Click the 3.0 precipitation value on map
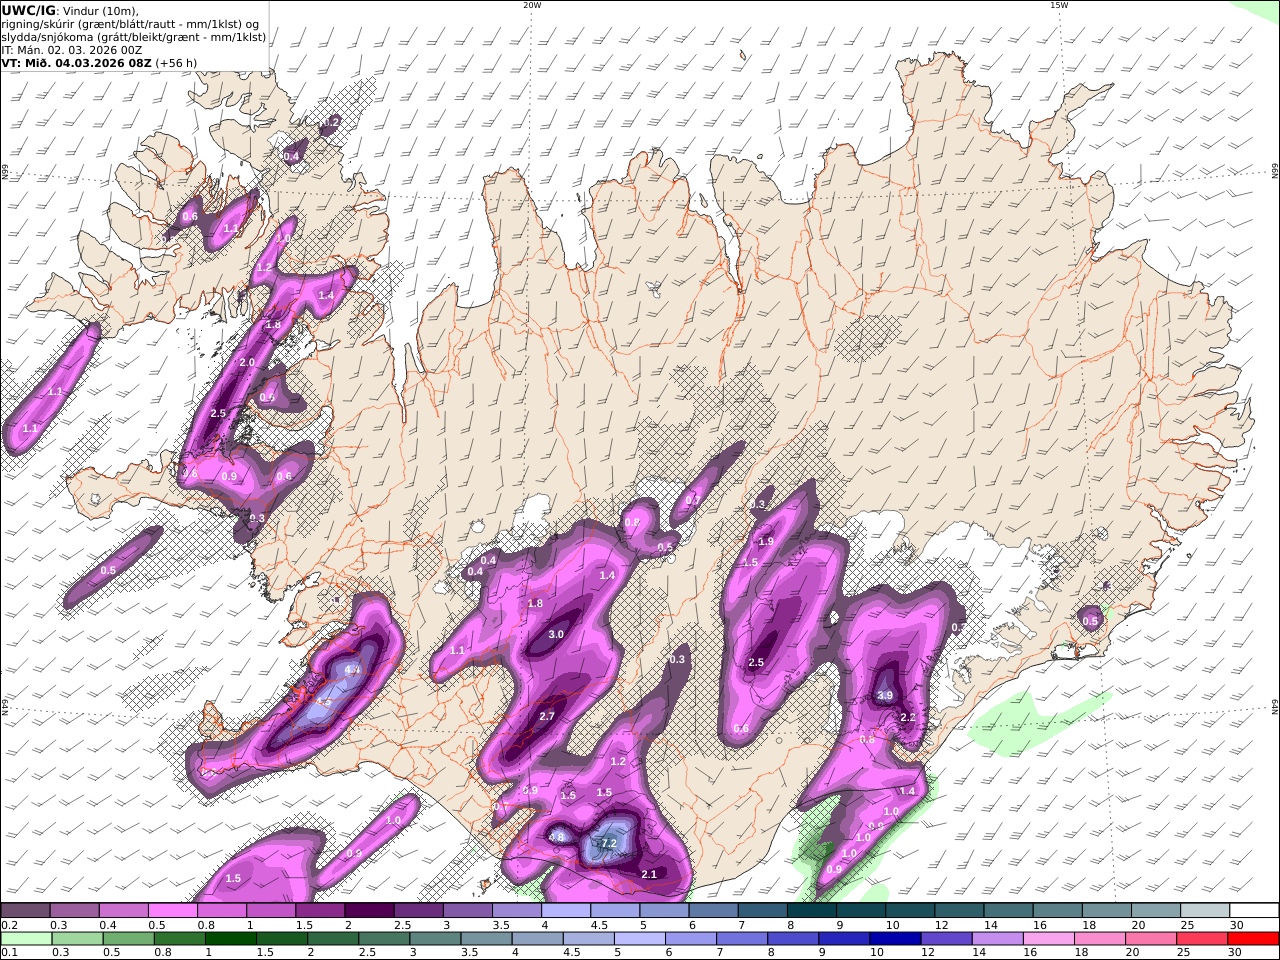Screen dimensions: 1280x960 tap(557, 634)
